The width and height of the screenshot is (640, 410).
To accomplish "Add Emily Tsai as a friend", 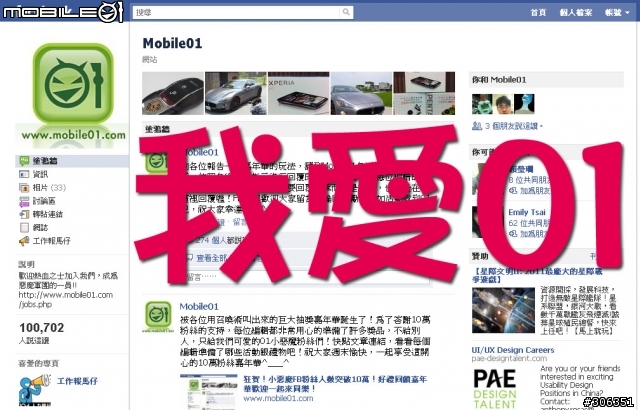I will click(529, 234).
